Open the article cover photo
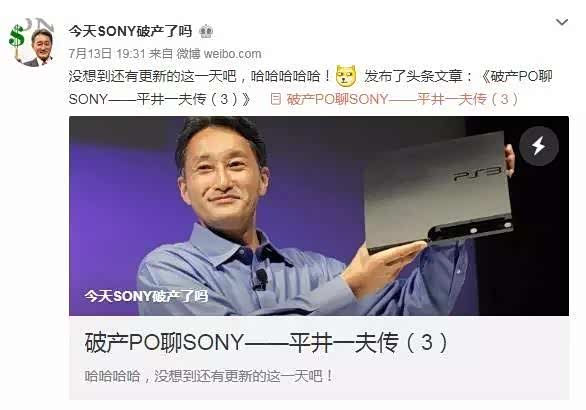This screenshot has height=410, width=586. tap(319, 216)
